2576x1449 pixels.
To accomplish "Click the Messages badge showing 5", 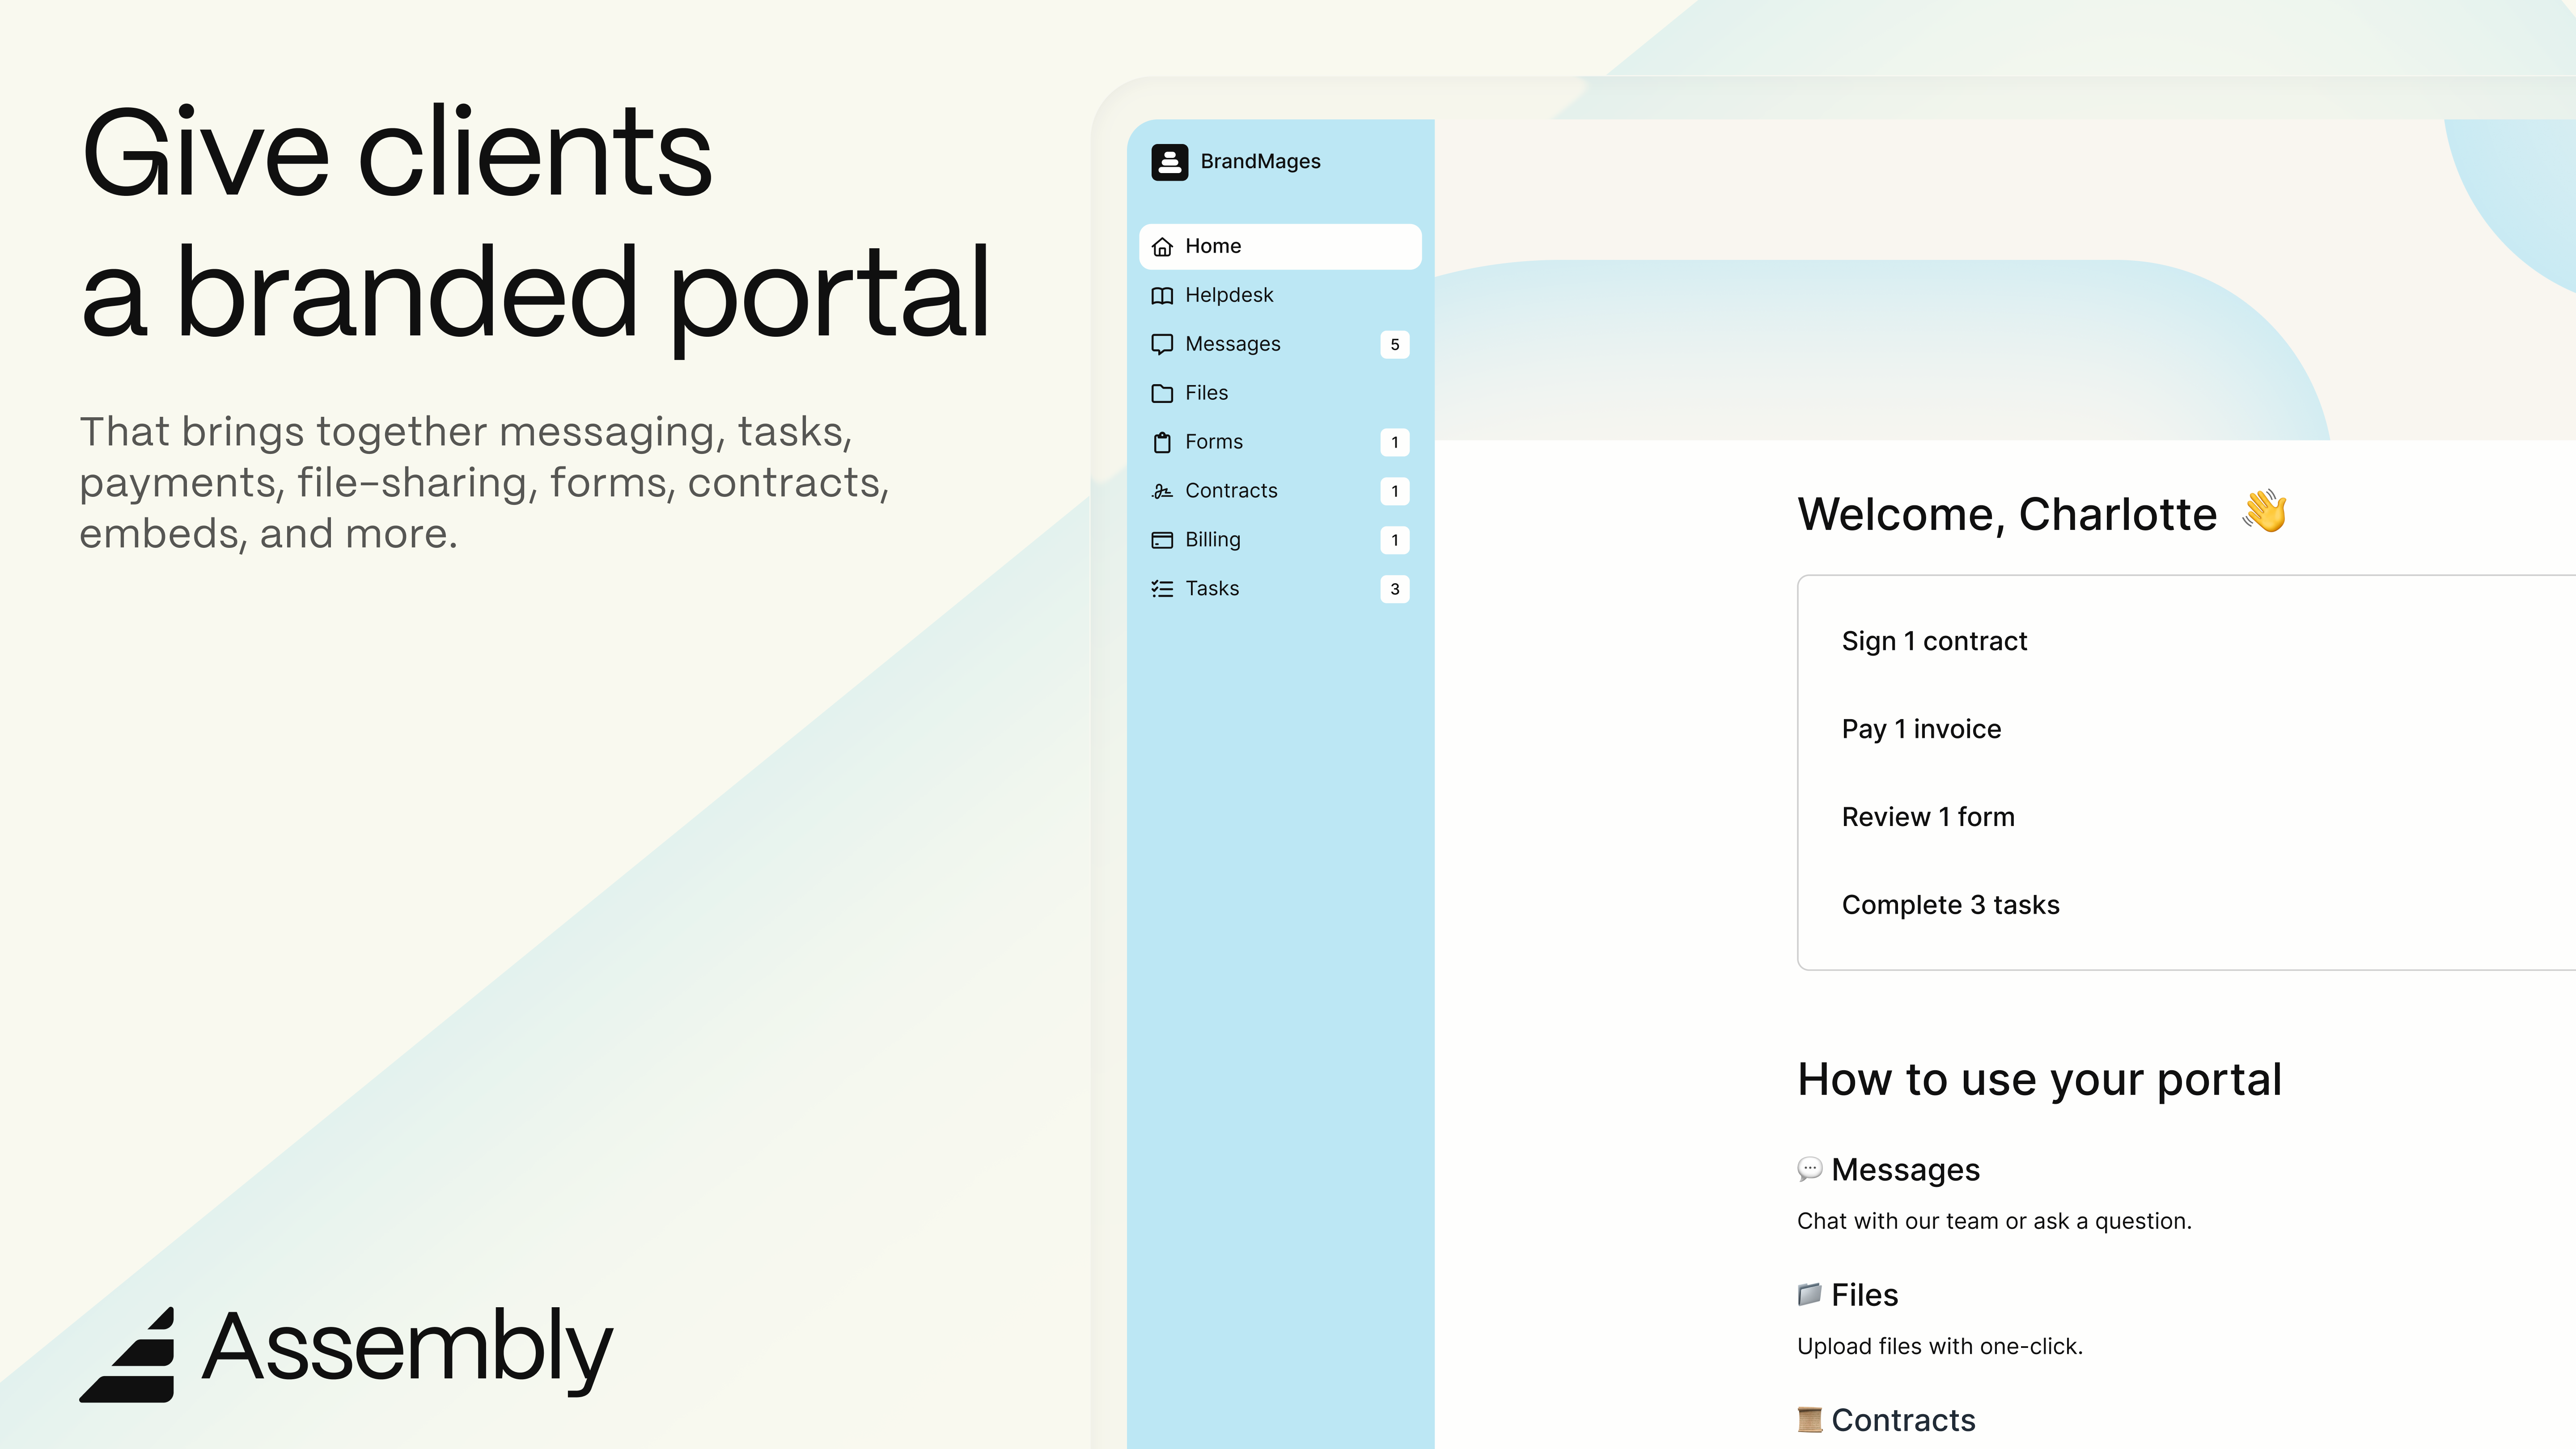I will (1394, 344).
